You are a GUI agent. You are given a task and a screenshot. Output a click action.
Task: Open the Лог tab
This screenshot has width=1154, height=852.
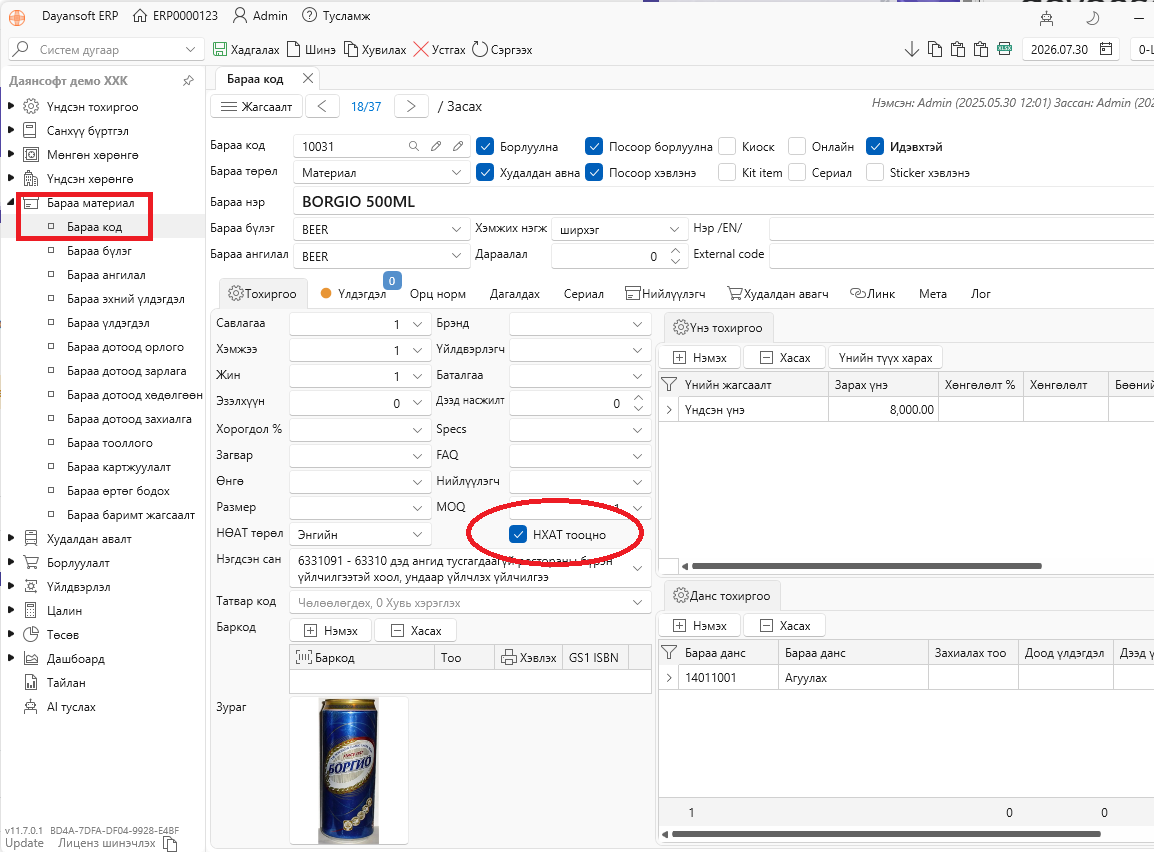click(x=980, y=294)
